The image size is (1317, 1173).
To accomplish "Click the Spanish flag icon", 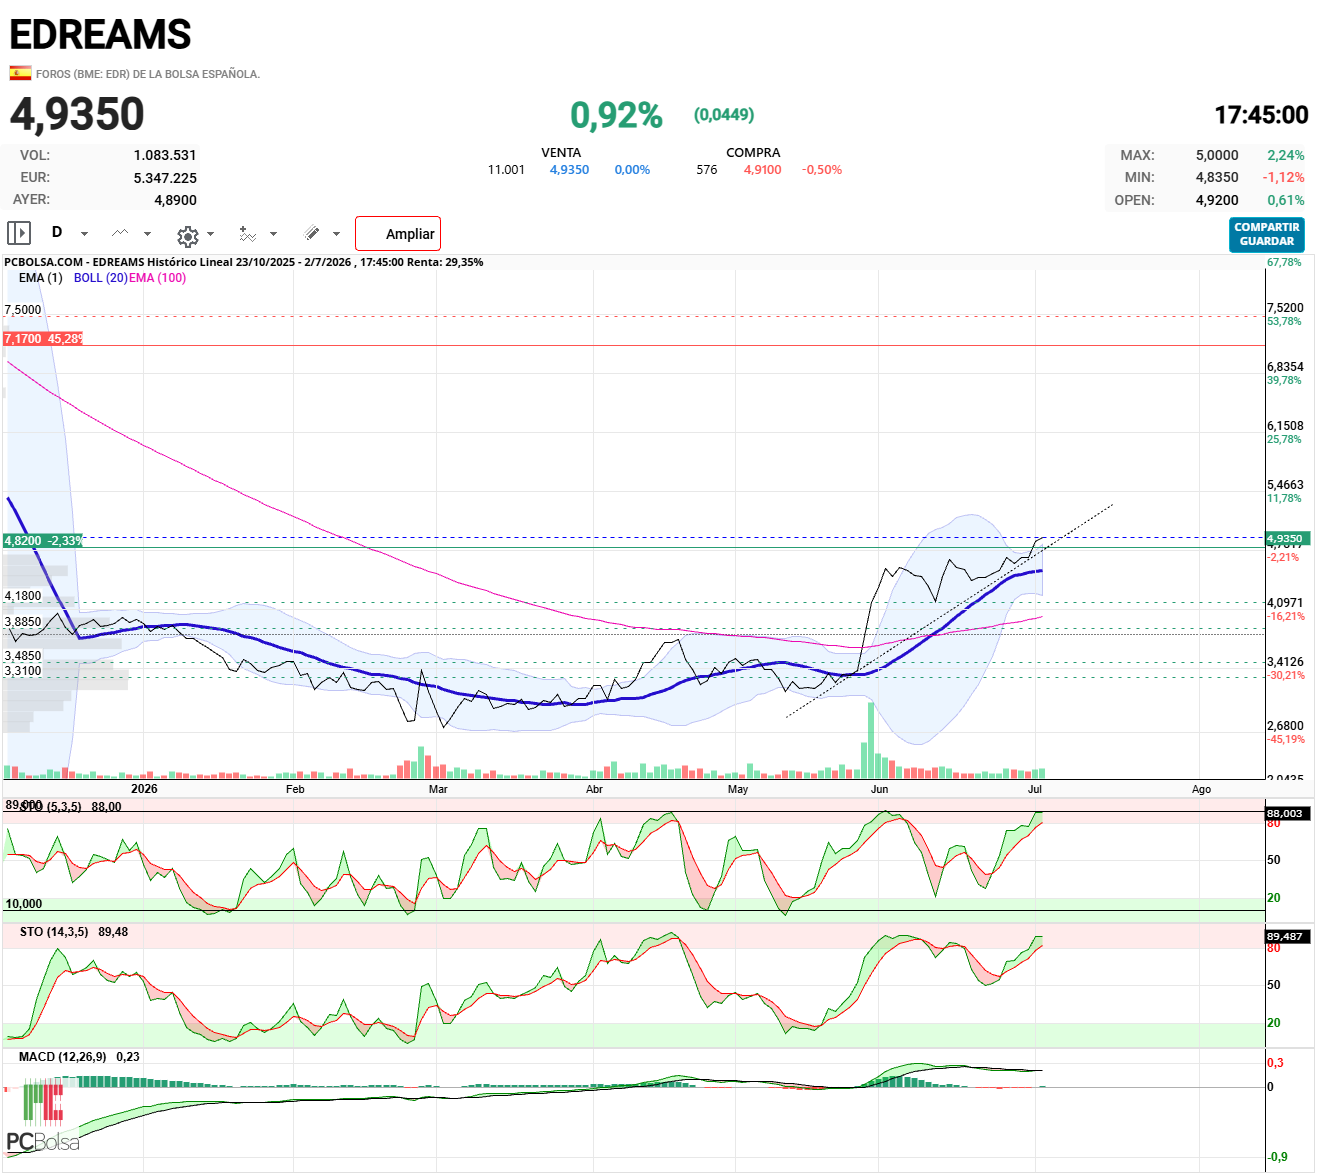I will pos(20,73).
